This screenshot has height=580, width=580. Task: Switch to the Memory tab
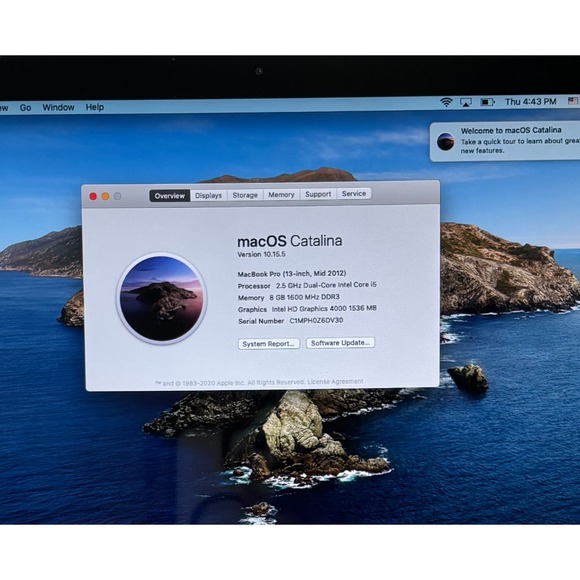(281, 195)
